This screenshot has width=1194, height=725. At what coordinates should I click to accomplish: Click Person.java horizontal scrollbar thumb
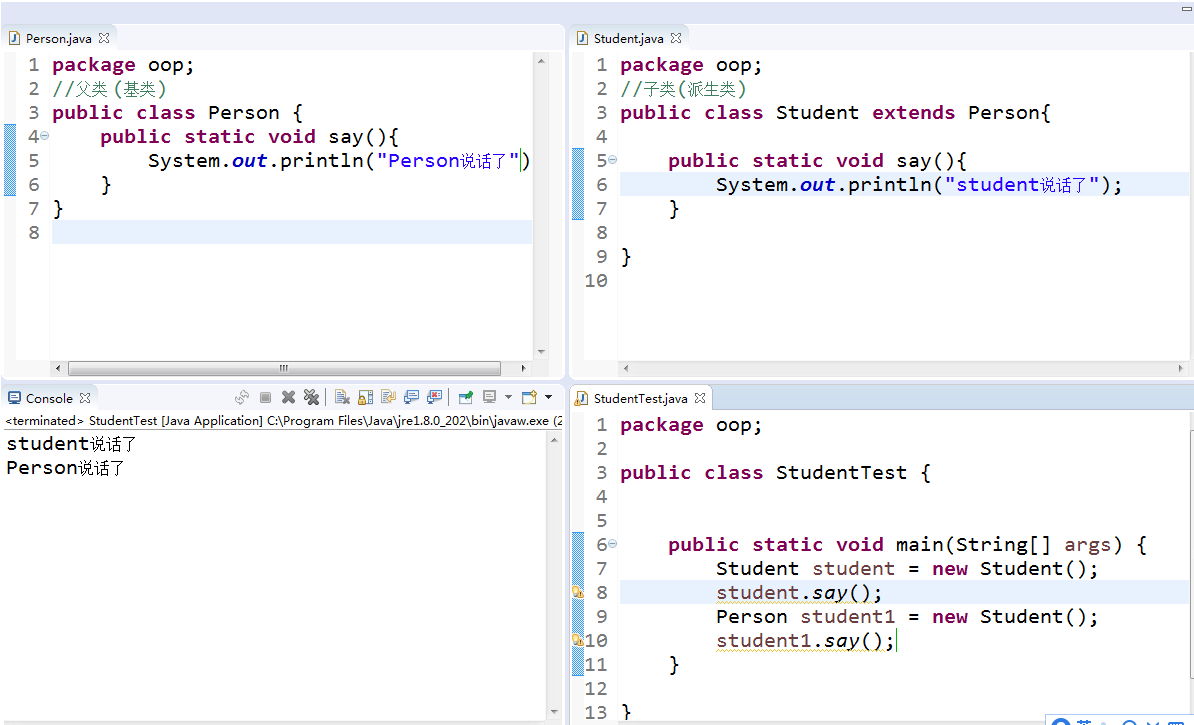point(284,368)
